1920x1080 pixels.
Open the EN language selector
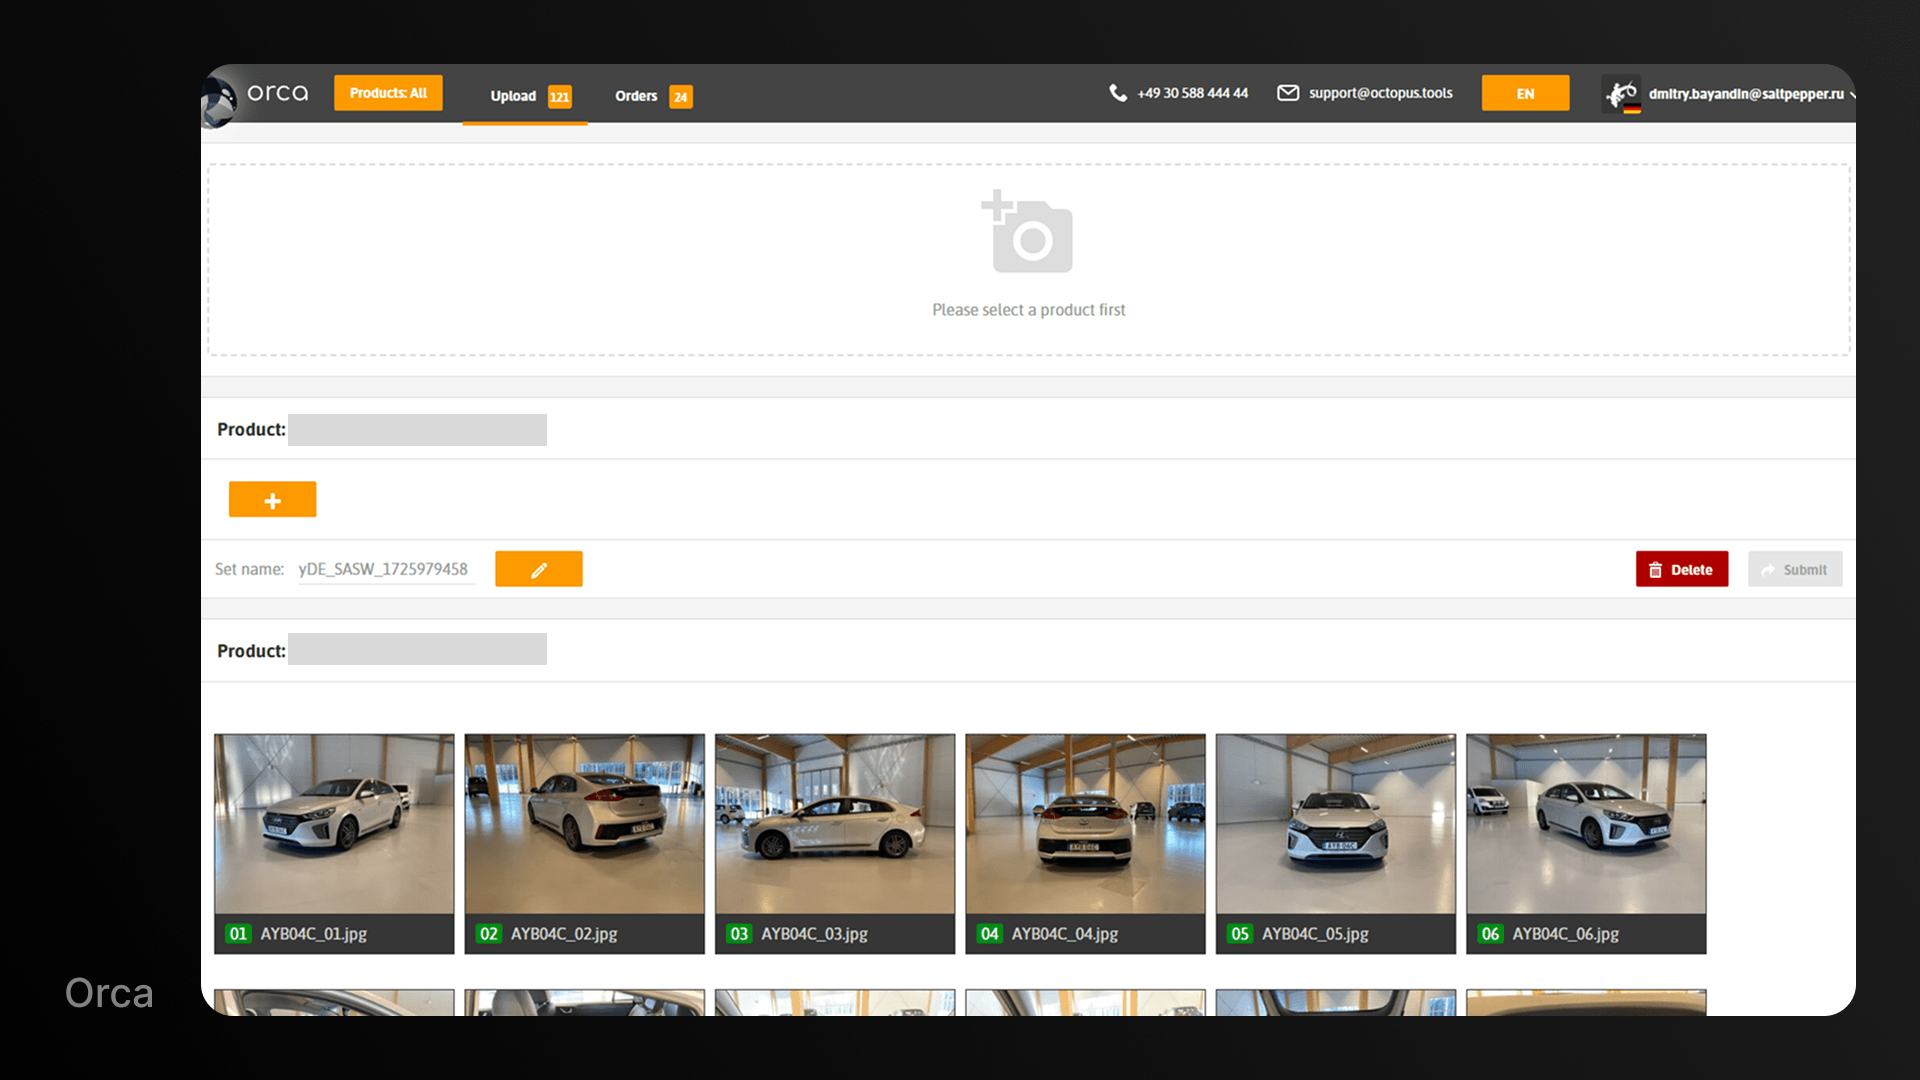click(x=1525, y=94)
